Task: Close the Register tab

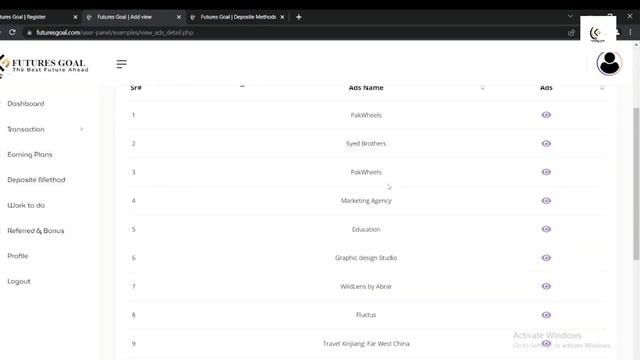Action: 75,17
